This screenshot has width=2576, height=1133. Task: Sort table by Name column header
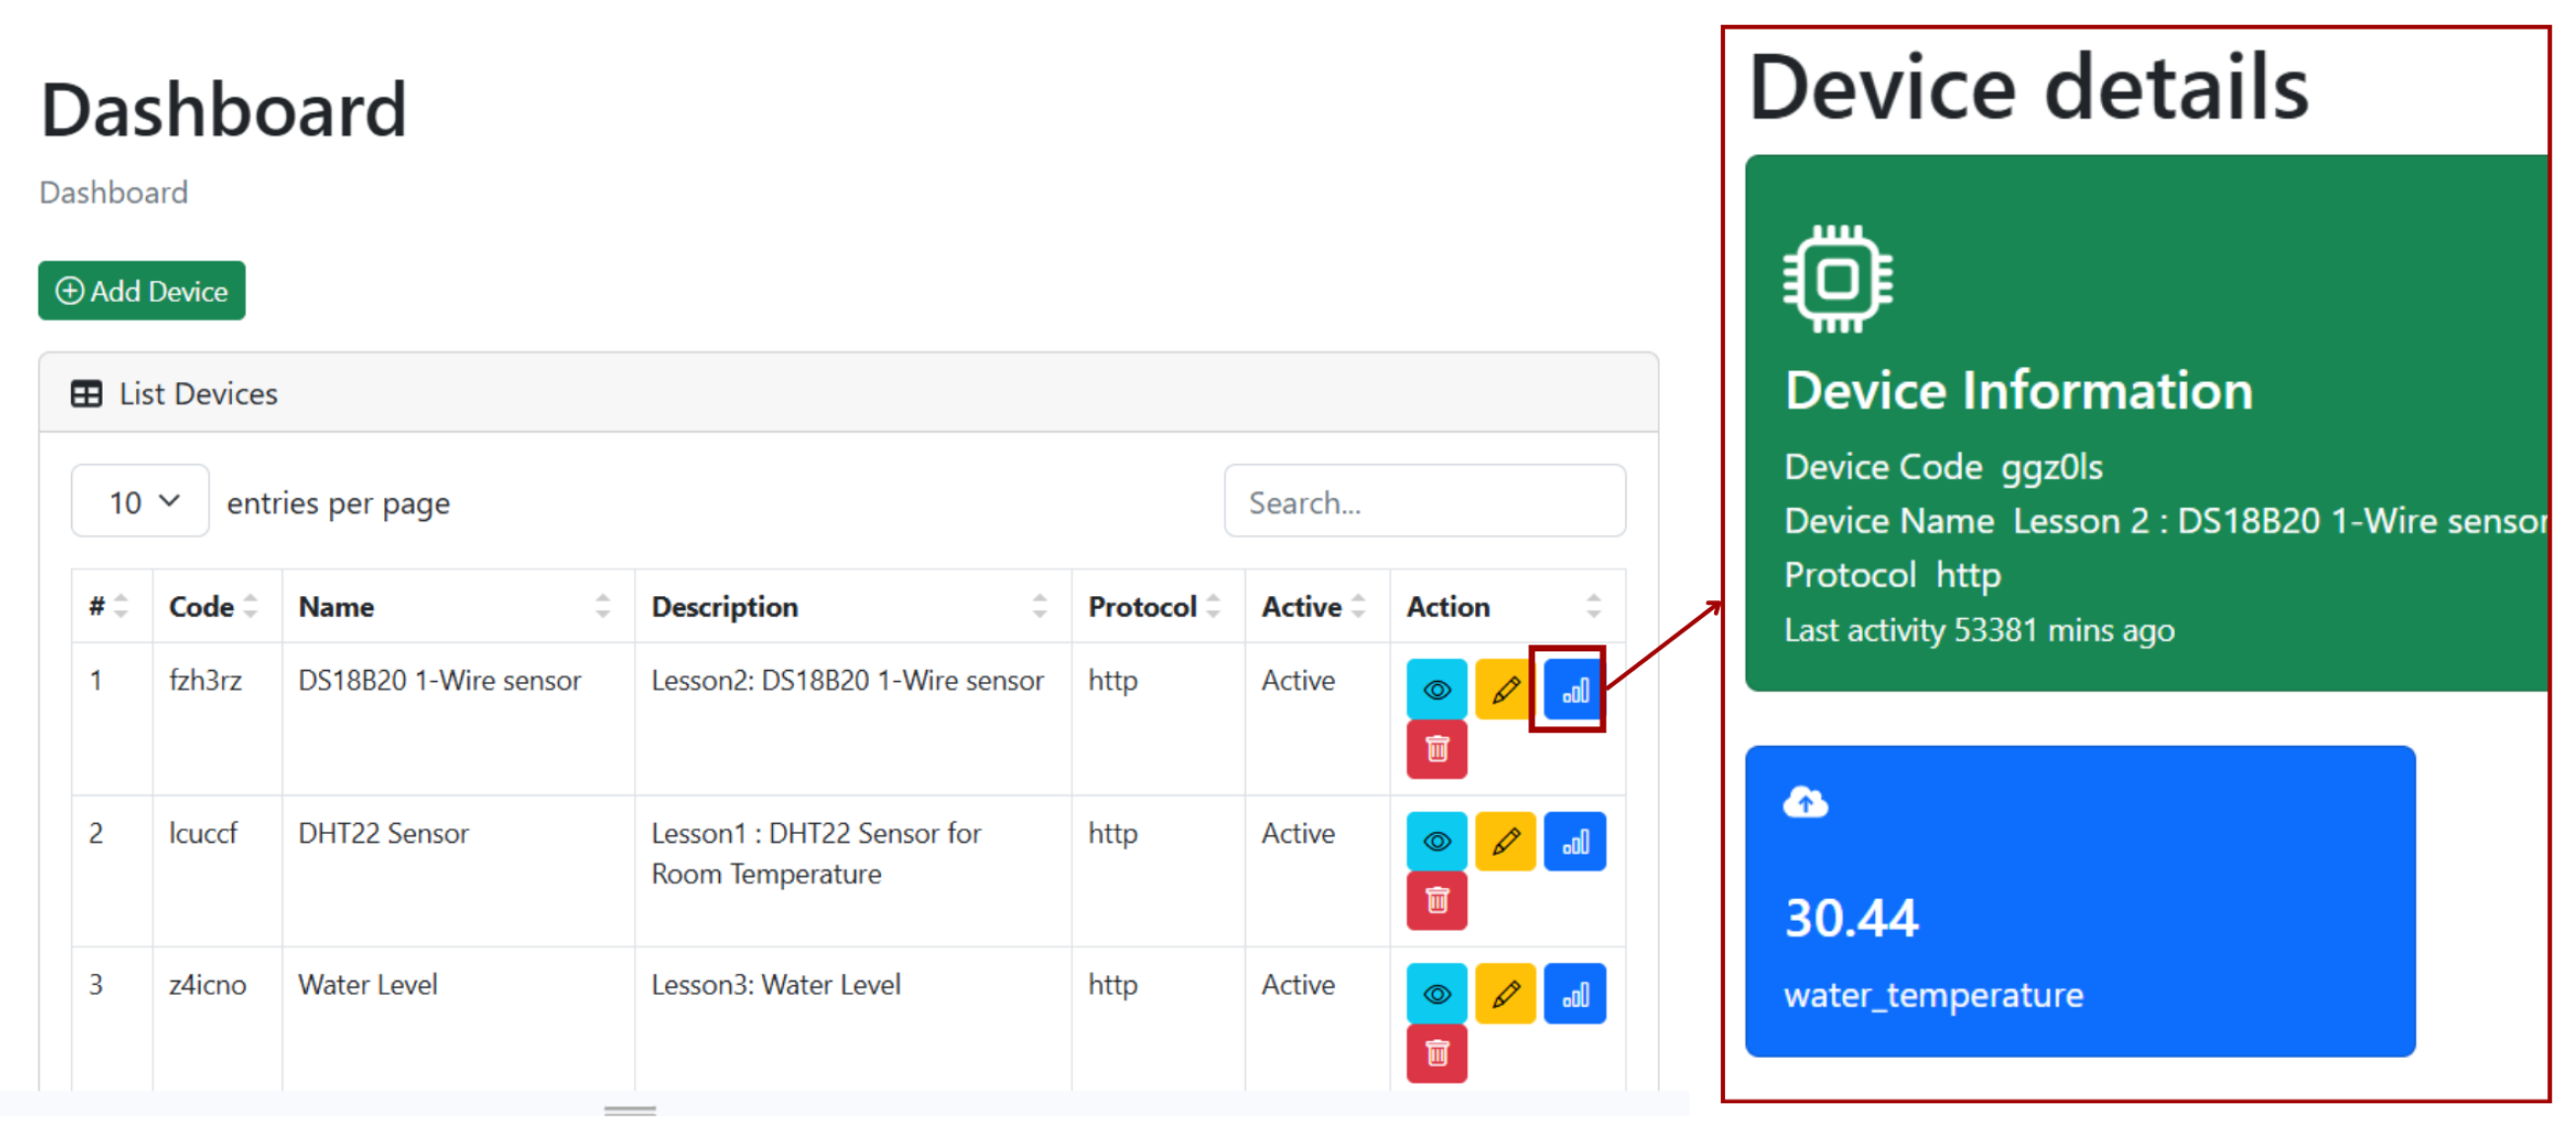pos(455,606)
